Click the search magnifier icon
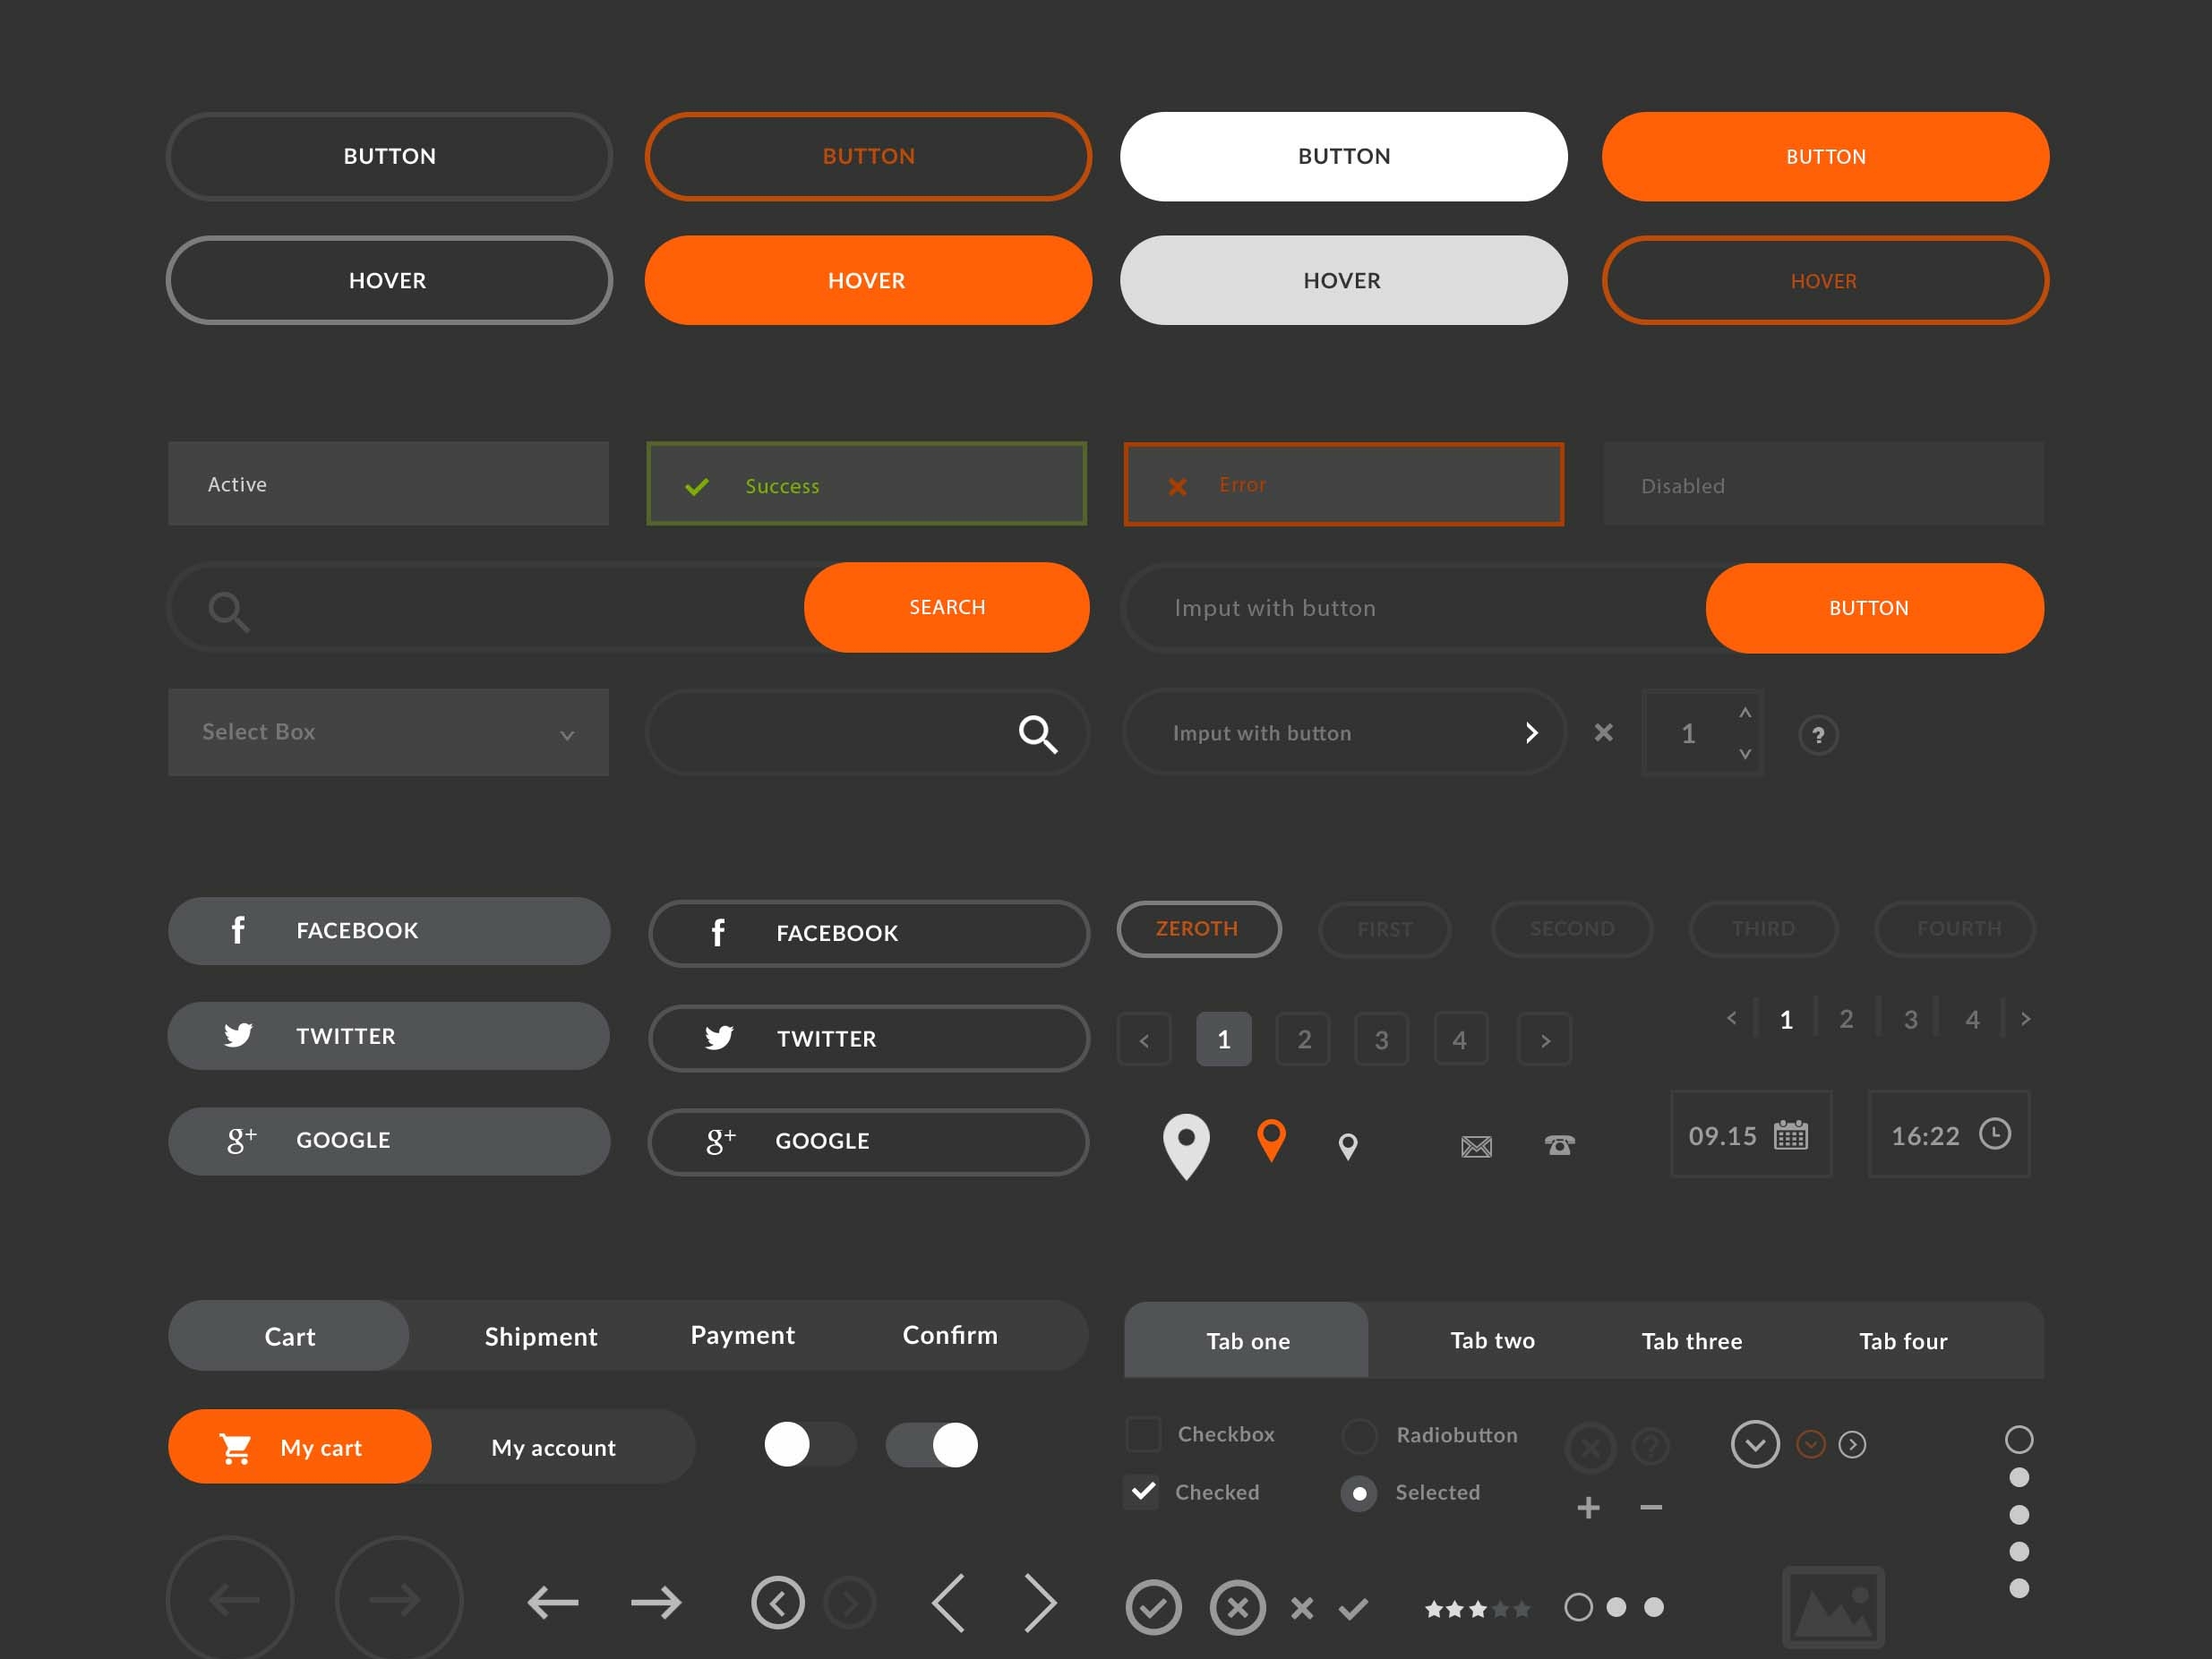The width and height of the screenshot is (2212, 1659). [228, 608]
